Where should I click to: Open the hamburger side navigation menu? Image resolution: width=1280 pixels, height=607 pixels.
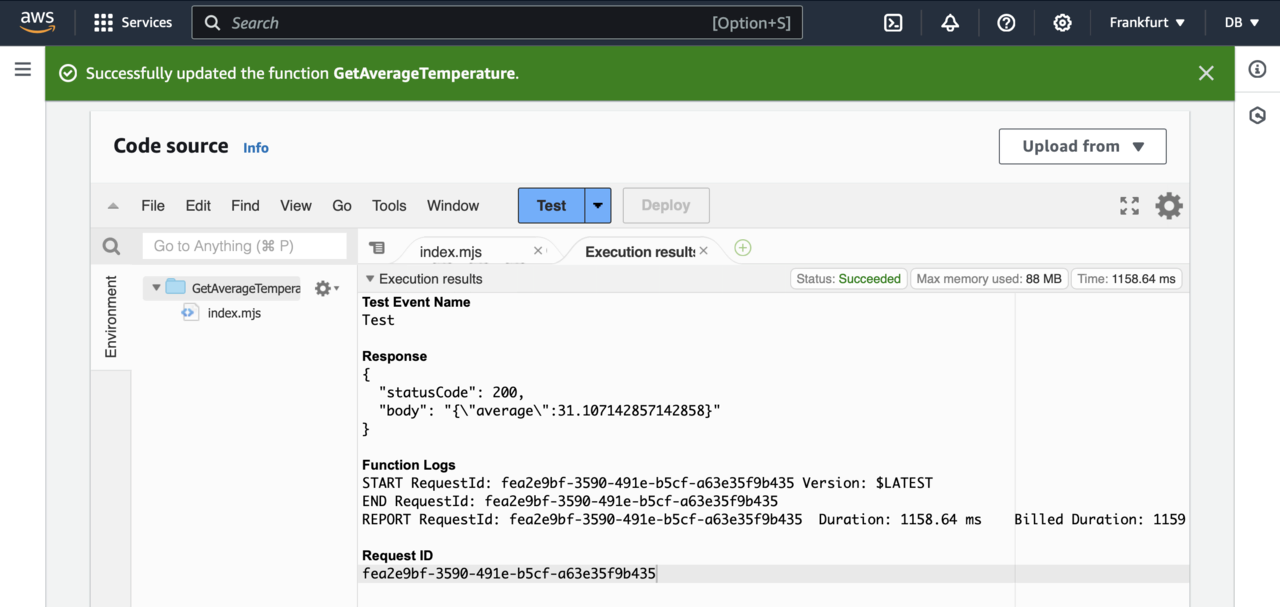(x=22, y=70)
